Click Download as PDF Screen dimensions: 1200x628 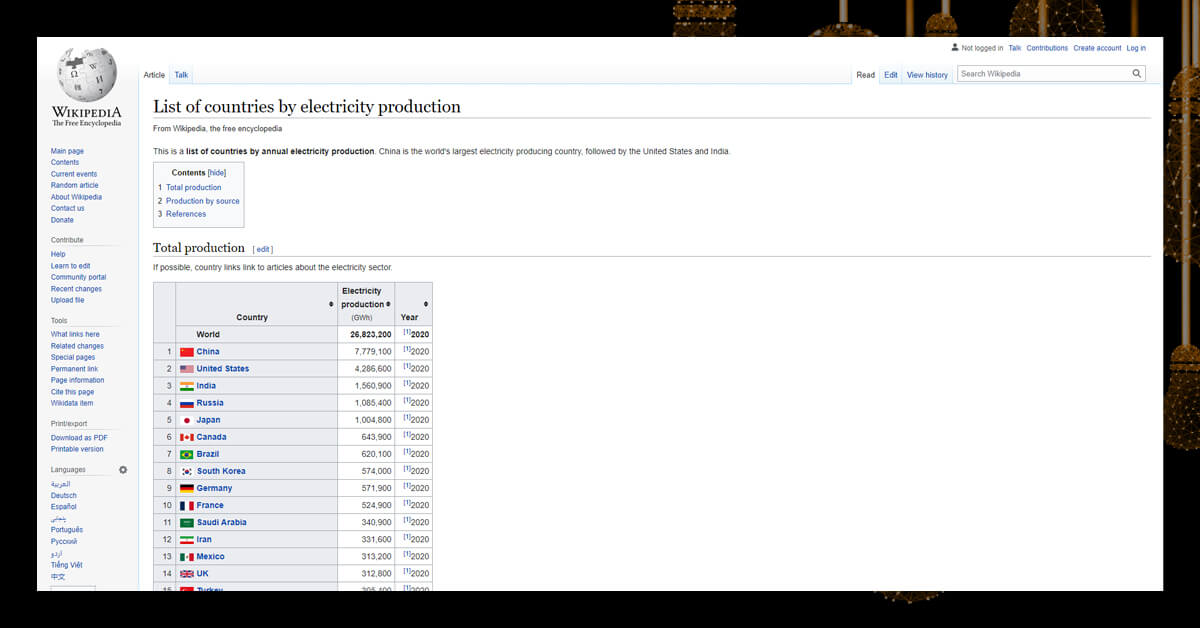pyautogui.click(x=79, y=438)
